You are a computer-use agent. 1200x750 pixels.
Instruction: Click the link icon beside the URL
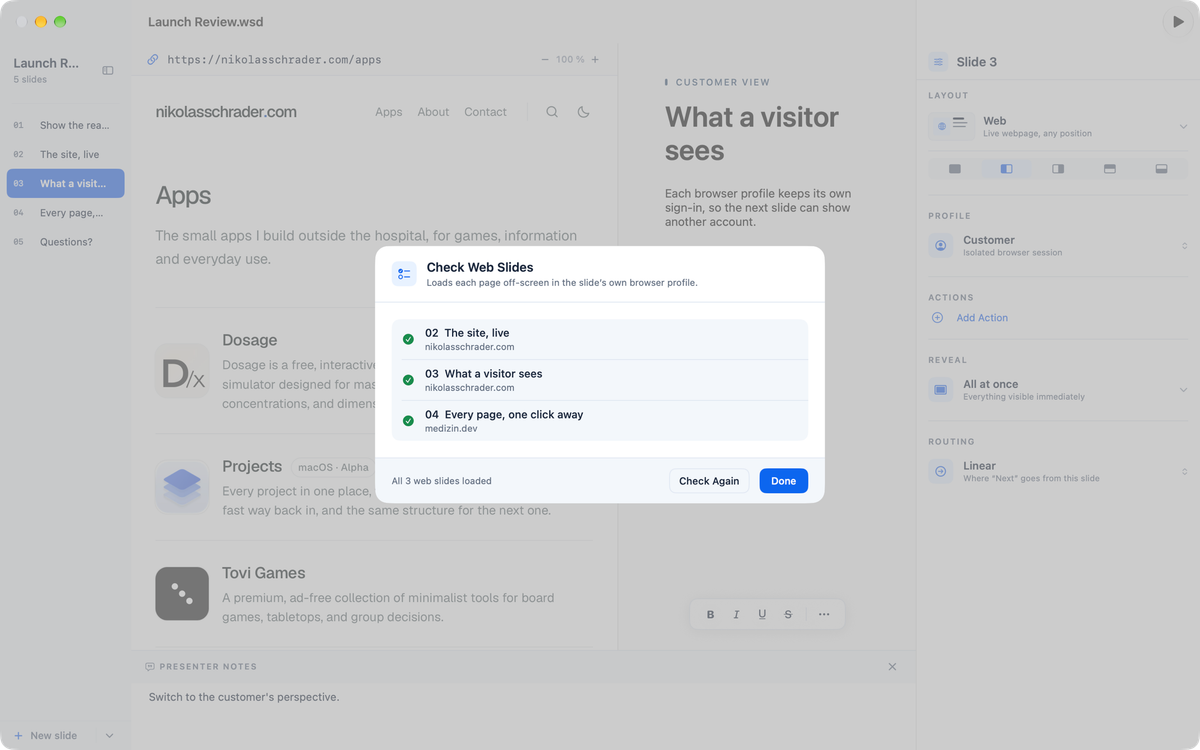[x=153, y=60]
